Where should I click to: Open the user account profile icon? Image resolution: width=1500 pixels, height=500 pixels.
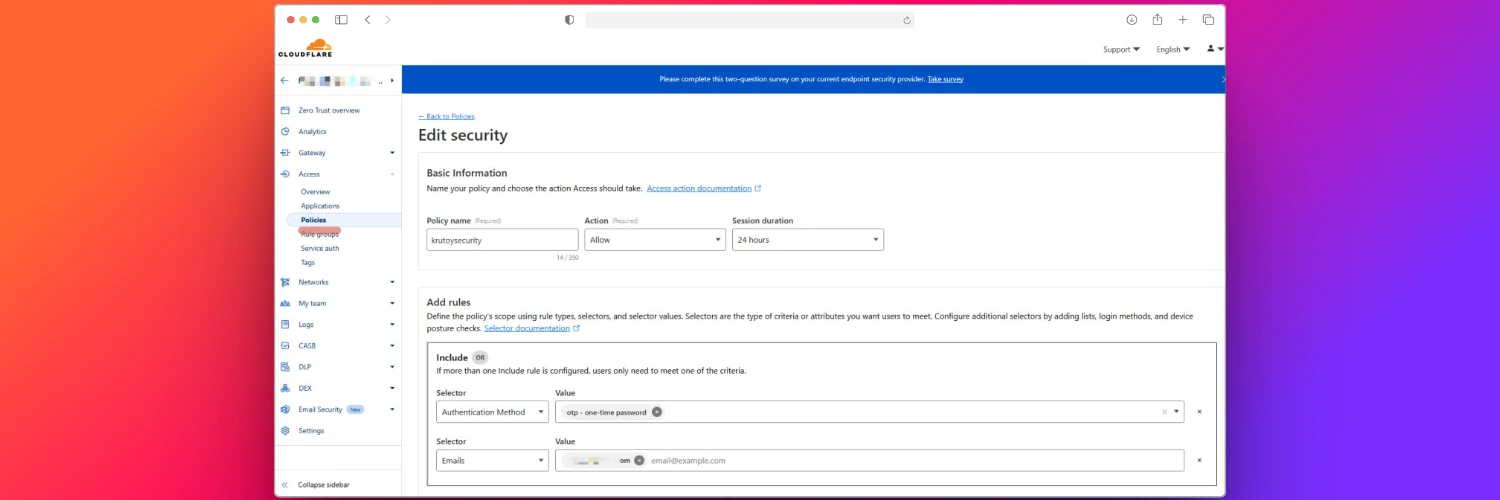tap(1212, 49)
